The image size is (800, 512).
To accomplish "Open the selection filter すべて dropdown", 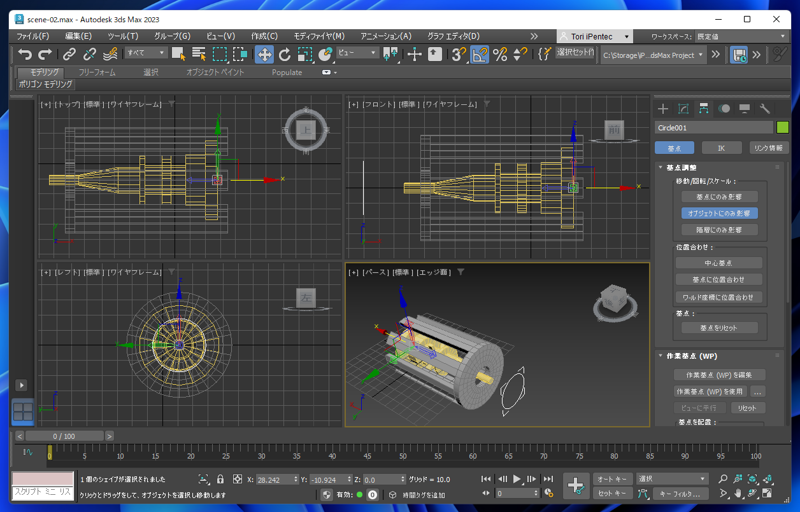I will click(x=146, y=53).
